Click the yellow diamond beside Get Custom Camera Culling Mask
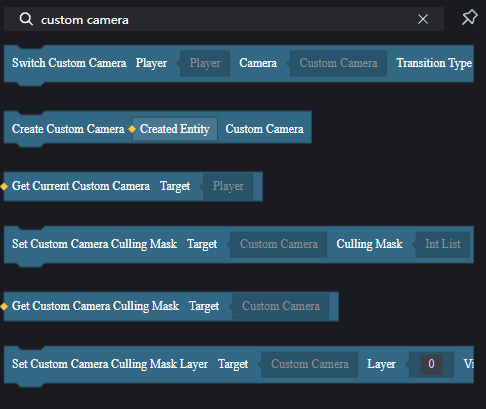 pos(4,306)
